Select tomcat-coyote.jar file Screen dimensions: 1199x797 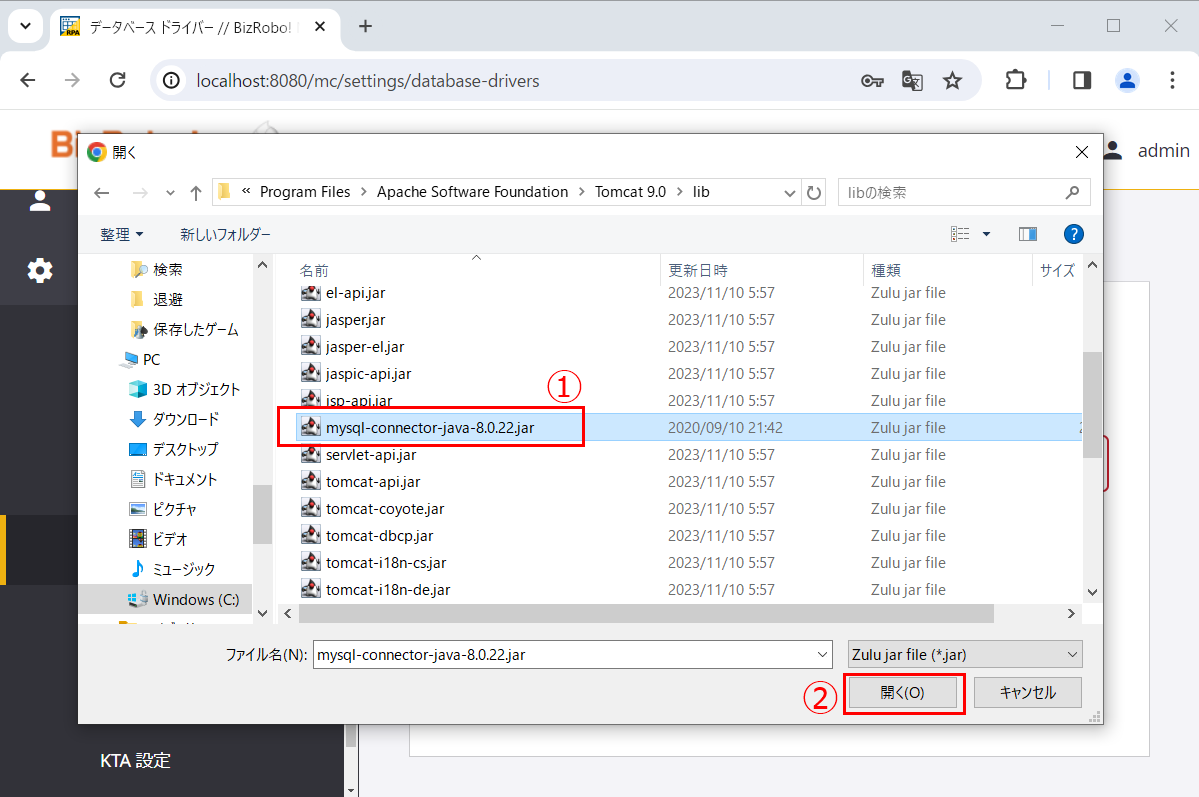point(385,509)
